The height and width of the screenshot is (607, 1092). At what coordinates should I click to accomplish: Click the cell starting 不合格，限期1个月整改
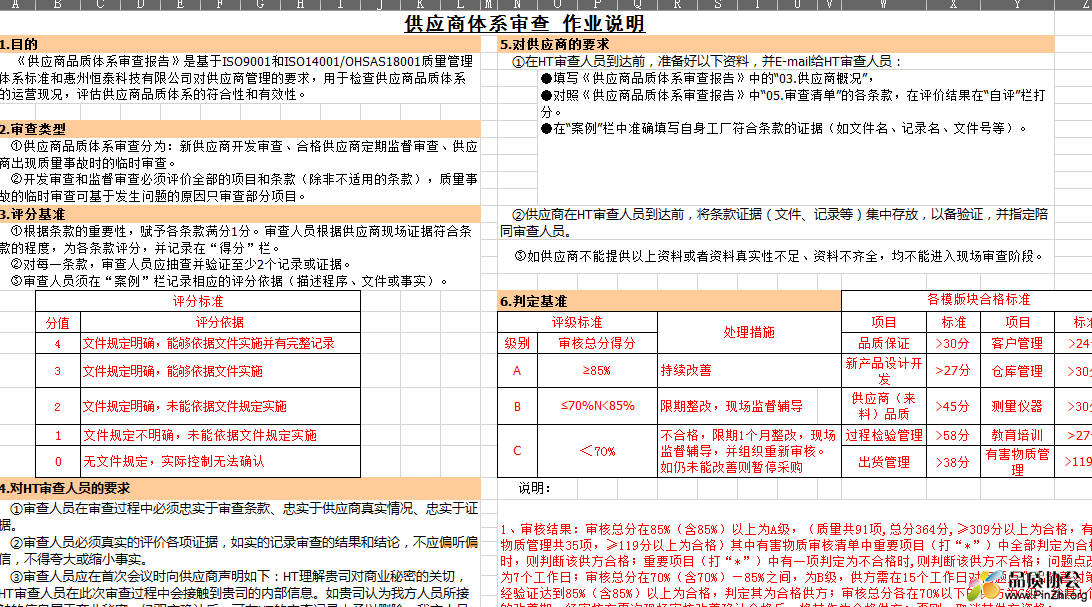point(749,451)
